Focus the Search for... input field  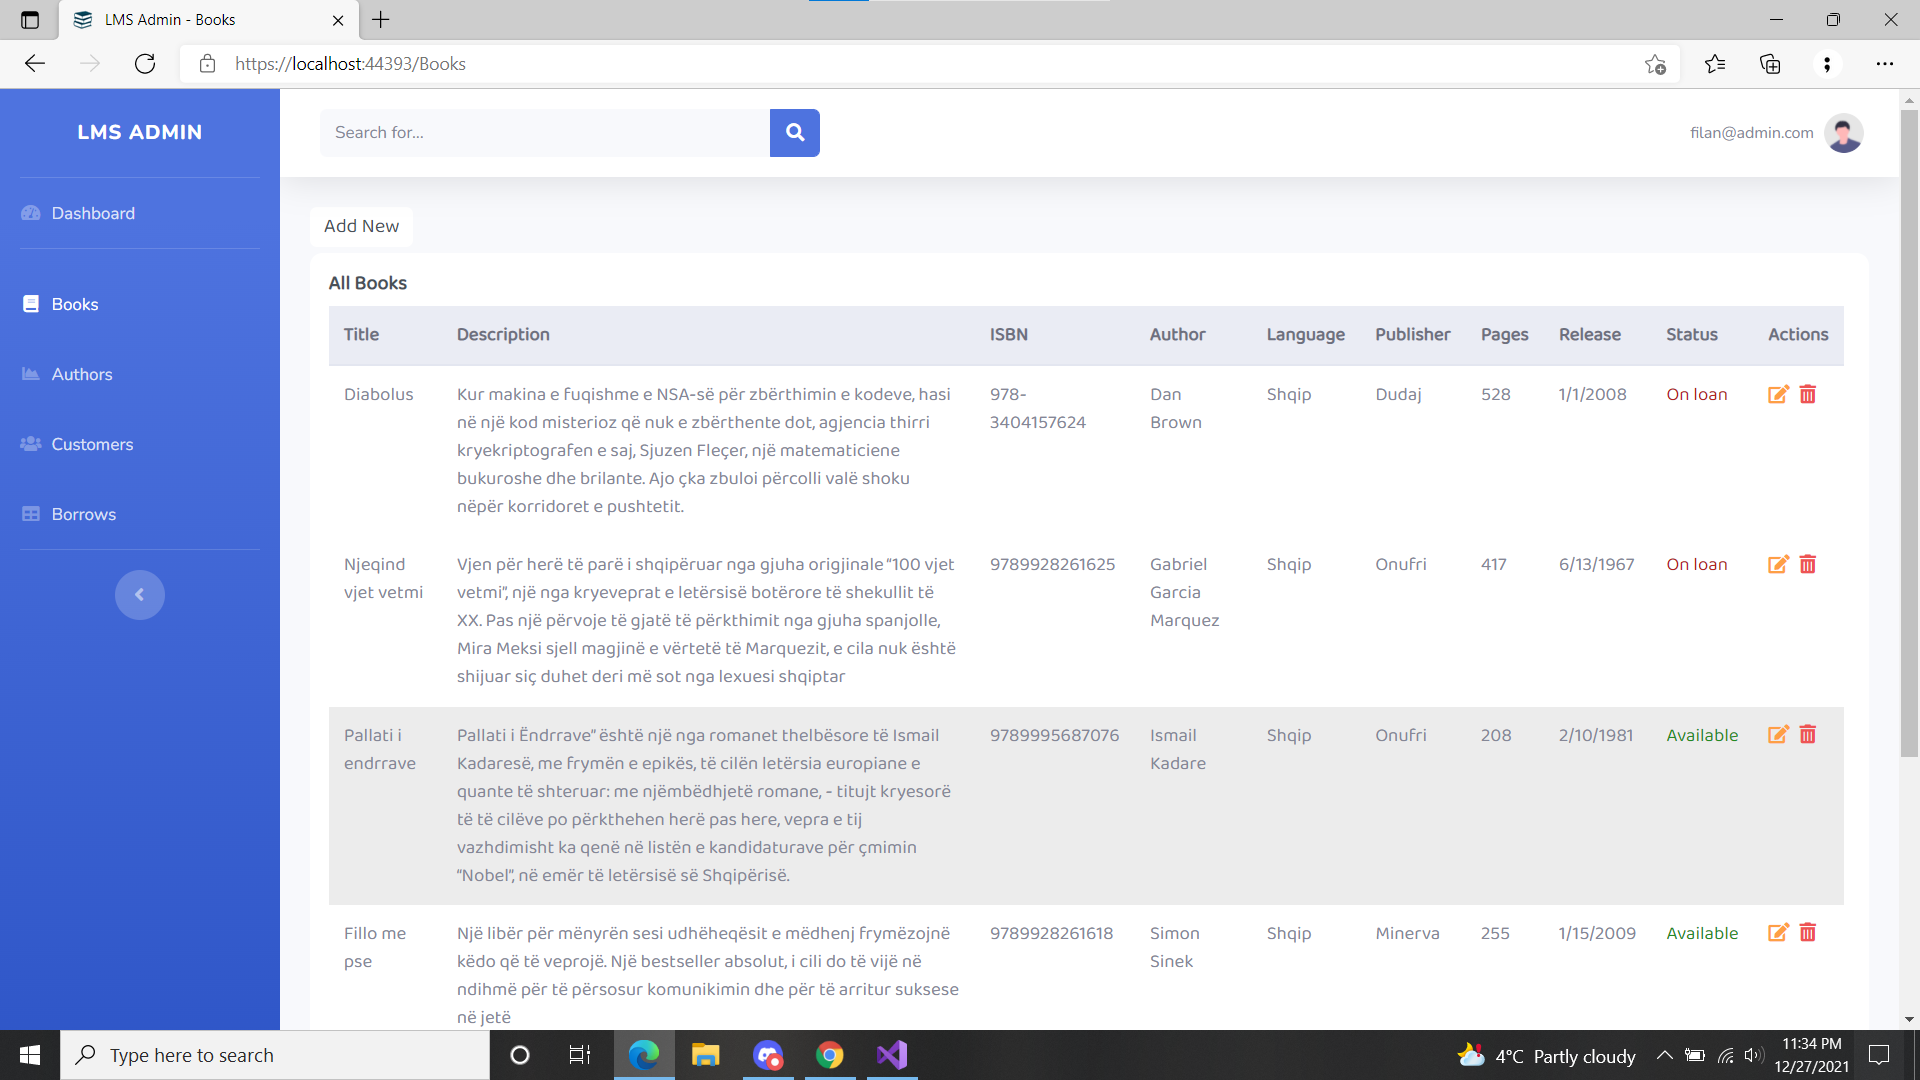click(x=544, y=132)
